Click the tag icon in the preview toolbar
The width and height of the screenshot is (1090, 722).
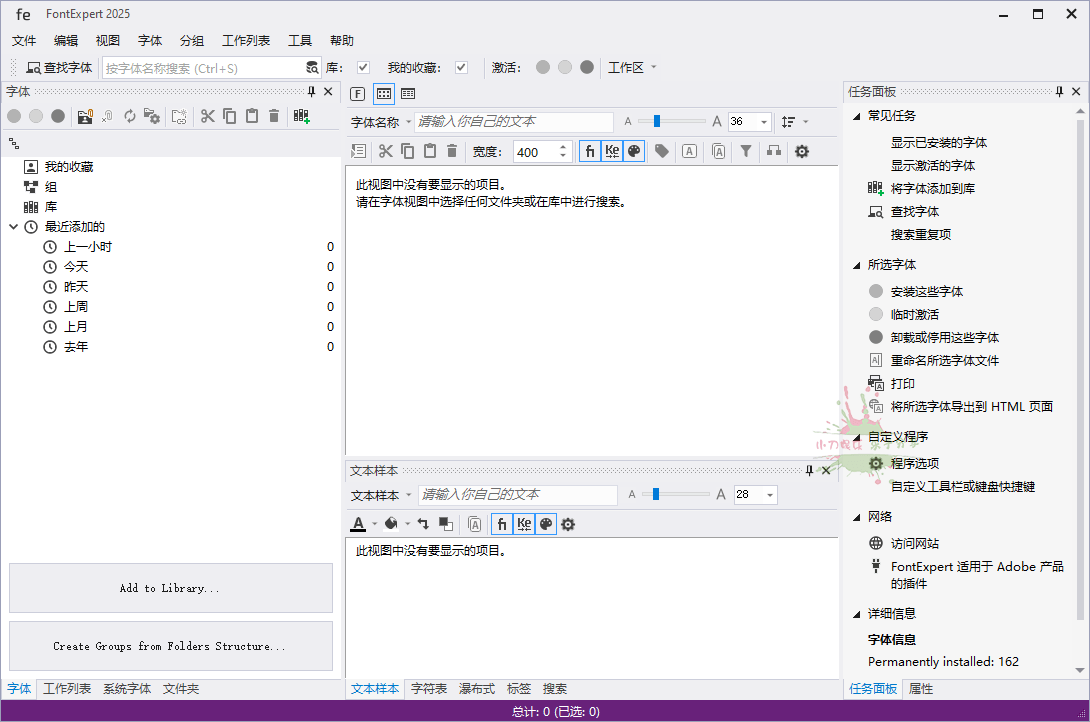tap(661, 151)
